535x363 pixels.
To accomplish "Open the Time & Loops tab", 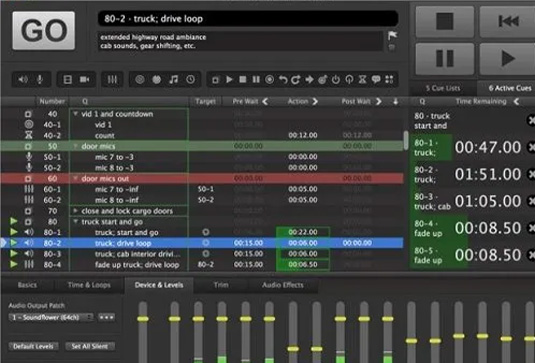I will point(89,285).
